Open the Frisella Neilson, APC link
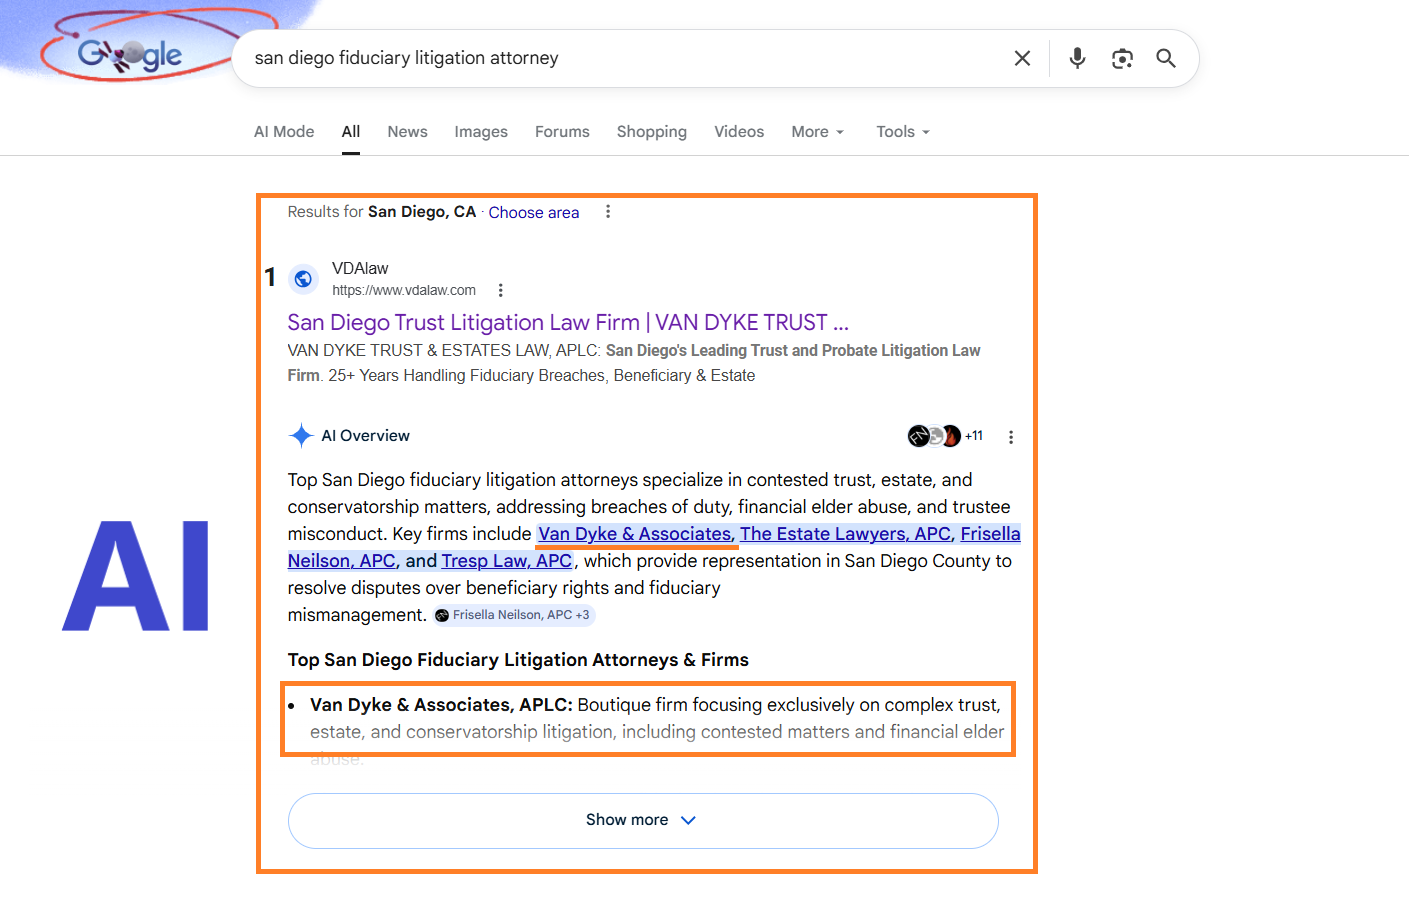Viewport: 1409px width, 908px height. [x=654, y=547]
